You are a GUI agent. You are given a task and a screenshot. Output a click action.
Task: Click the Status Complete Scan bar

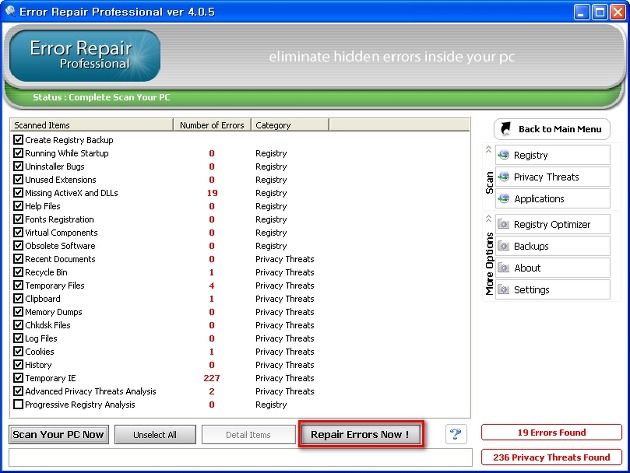(313, 98)
